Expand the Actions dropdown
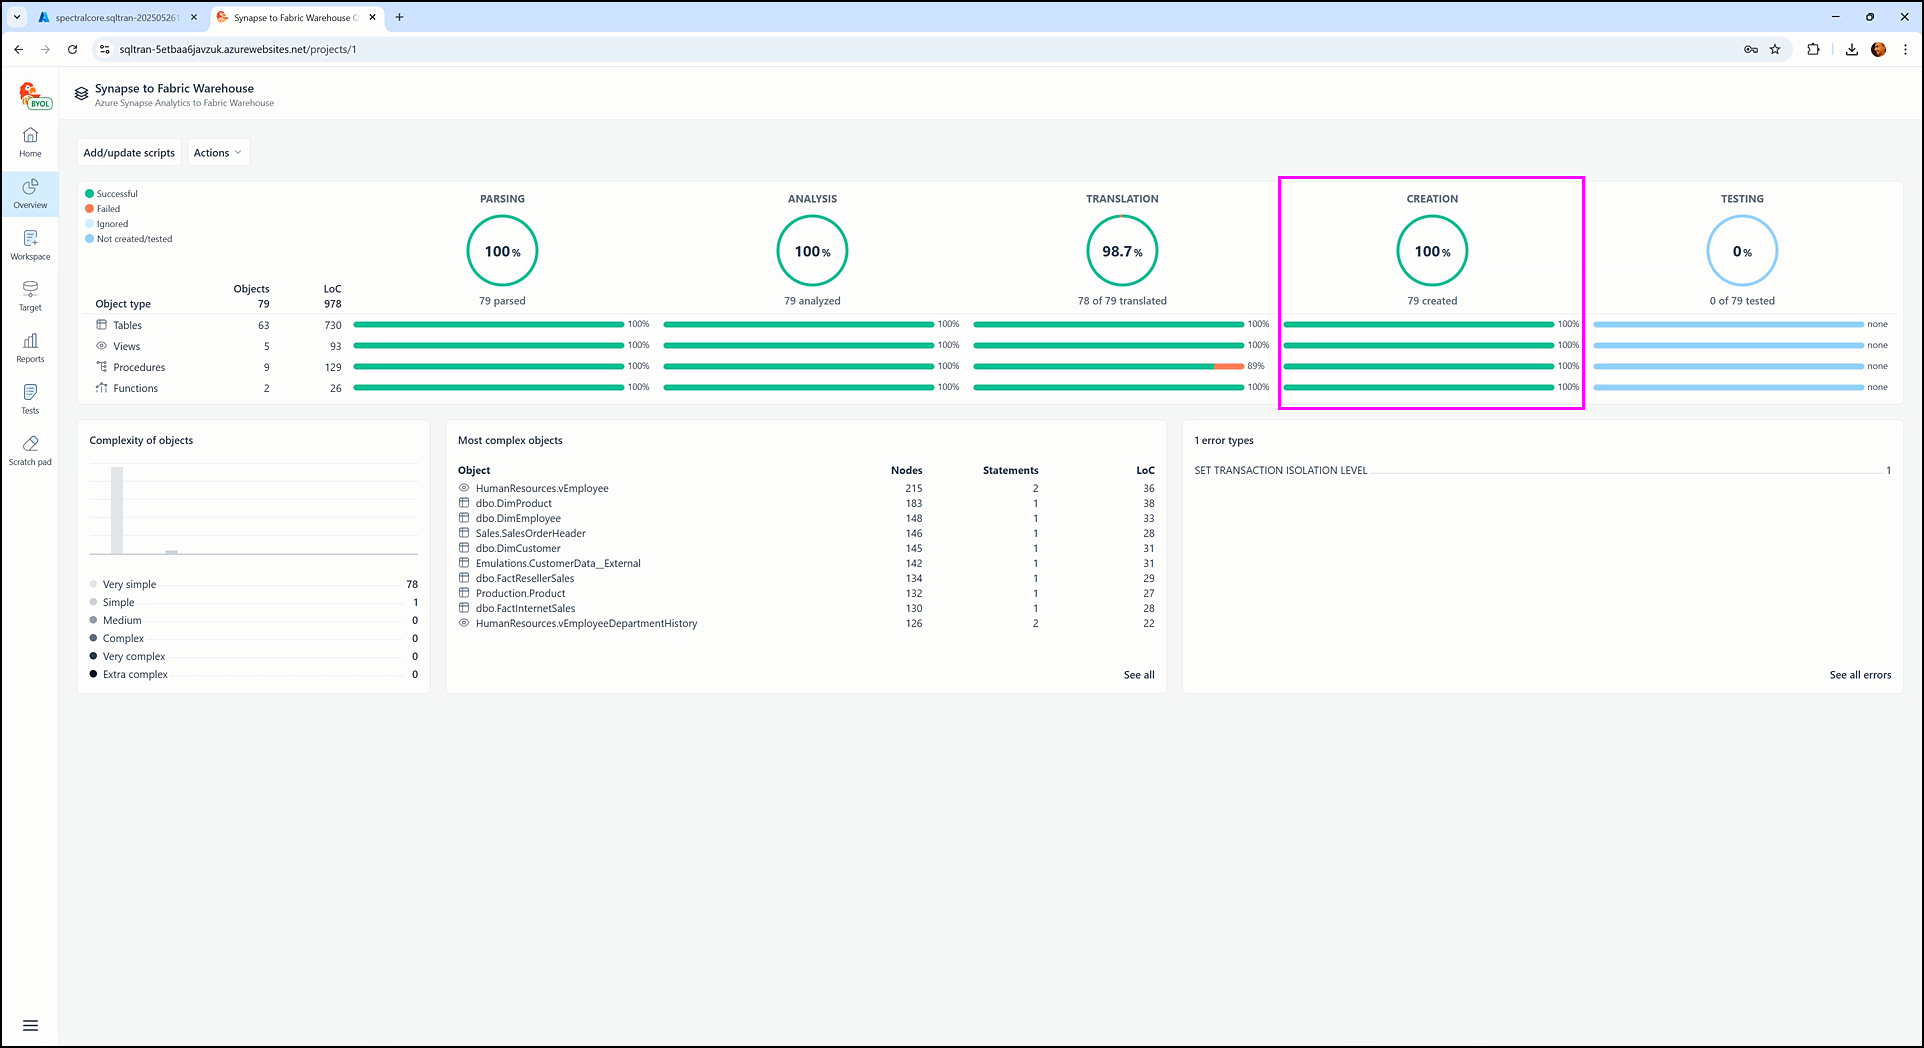Screen dimensions: 1924x1048 point(217,153)
